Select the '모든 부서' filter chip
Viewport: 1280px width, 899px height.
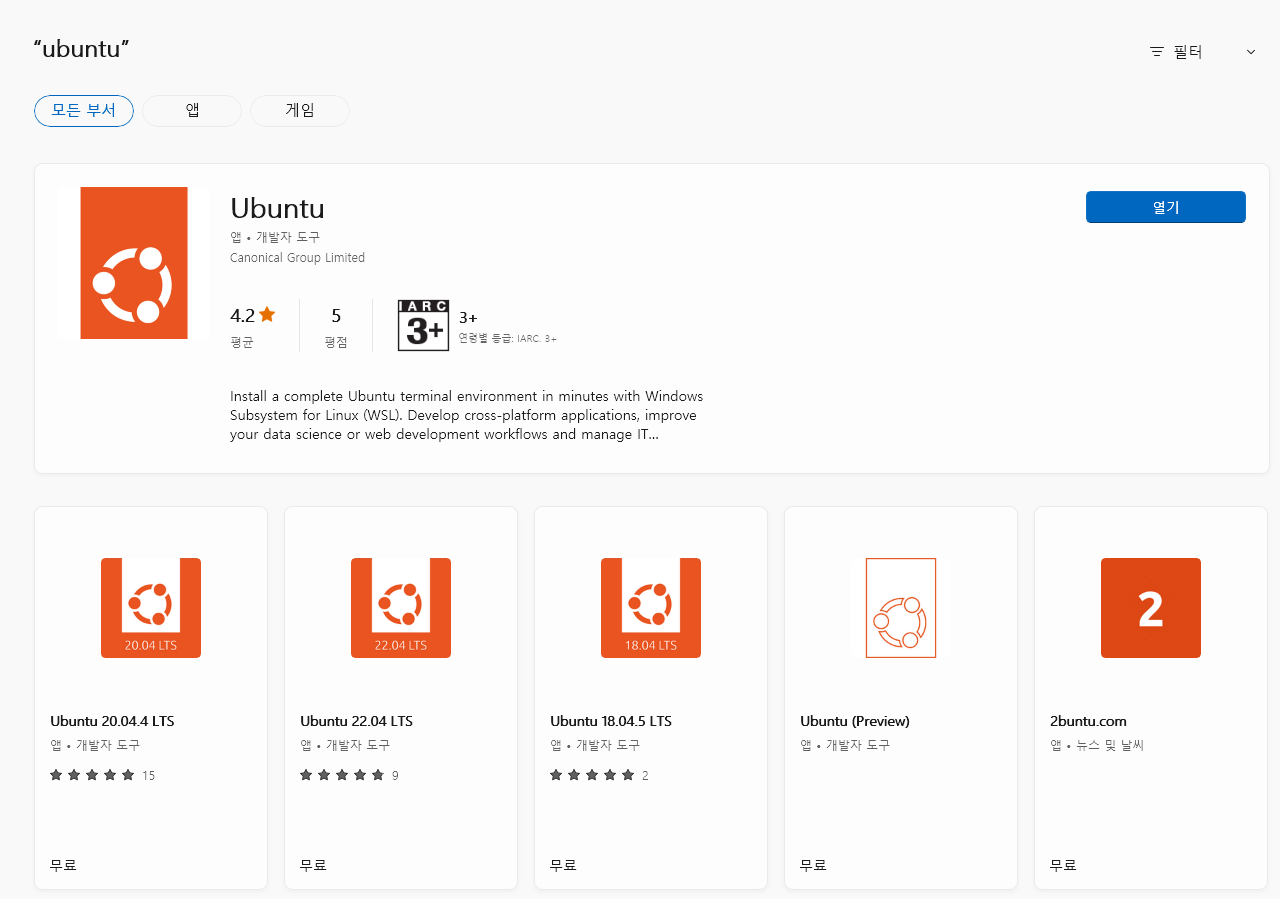[x=83, y=111]
